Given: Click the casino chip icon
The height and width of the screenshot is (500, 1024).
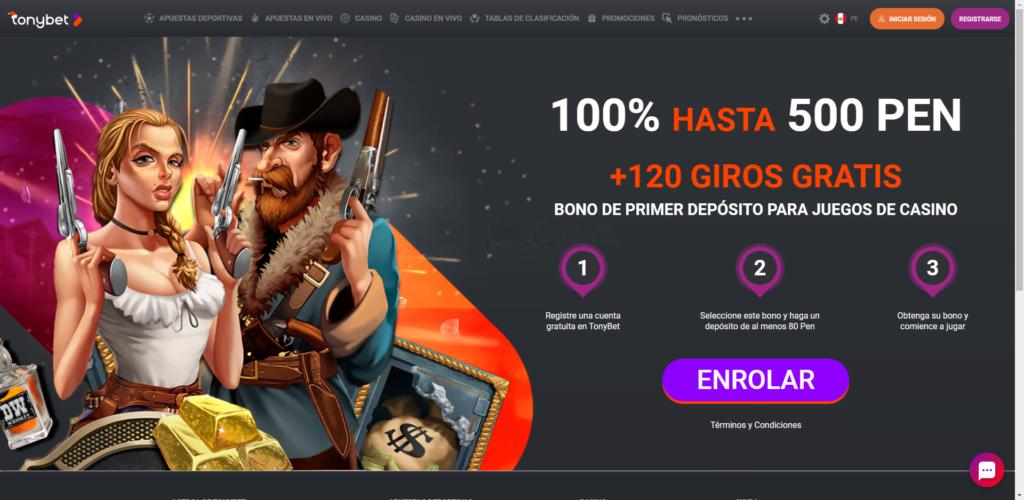Looking at the screenshot, I should pos(345,18).
